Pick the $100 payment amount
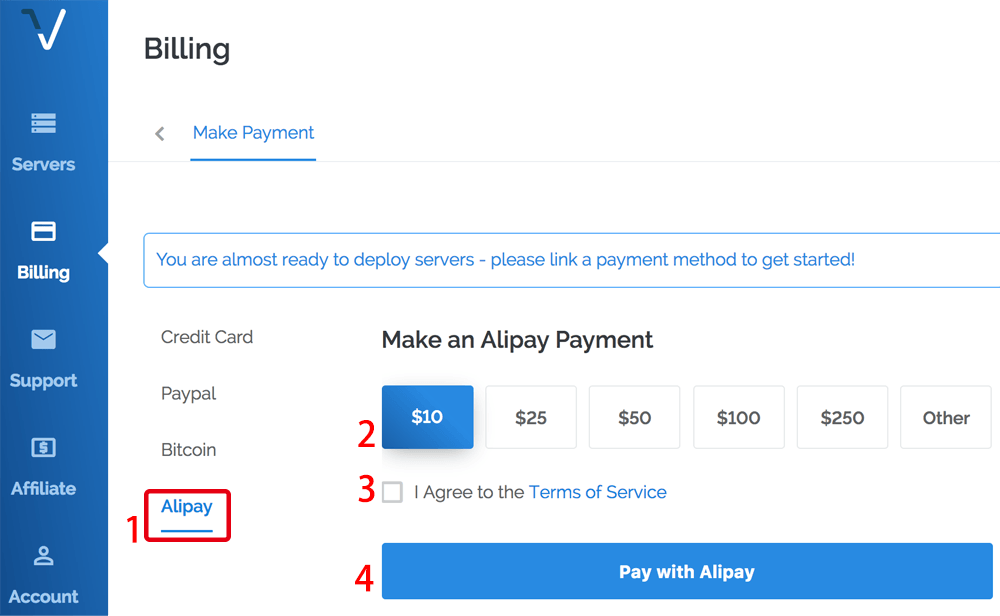Image resolution: width=1000 pixels, height=616 pixels. coord(739,418)
